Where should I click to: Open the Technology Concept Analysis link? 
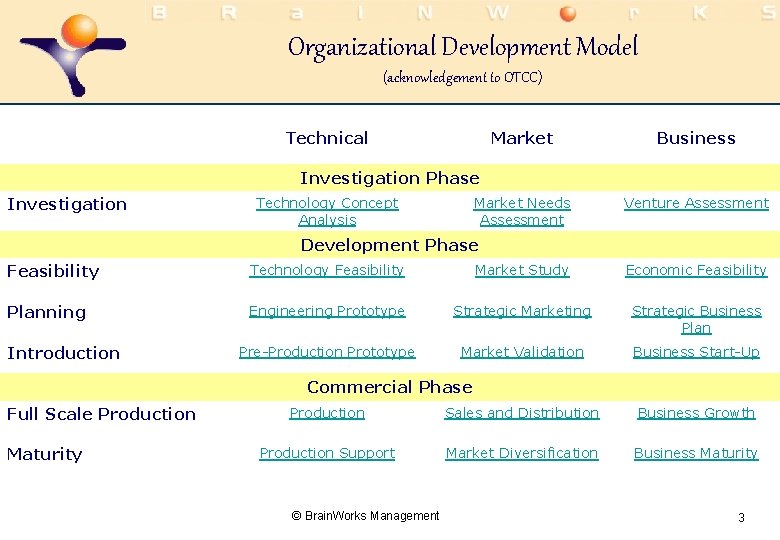(x=327, y=211)
